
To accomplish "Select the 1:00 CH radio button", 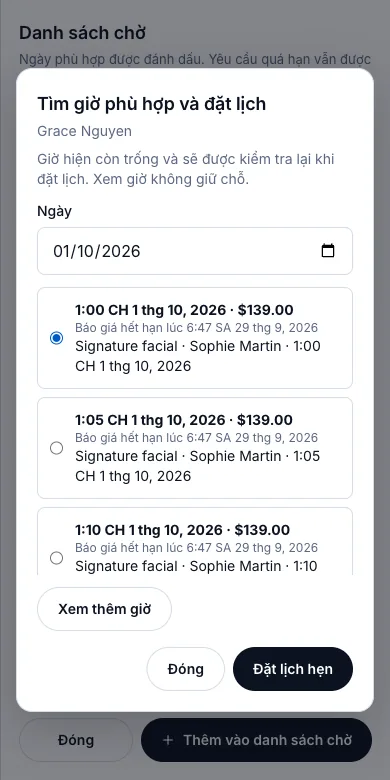I will [x=57, y=338].
